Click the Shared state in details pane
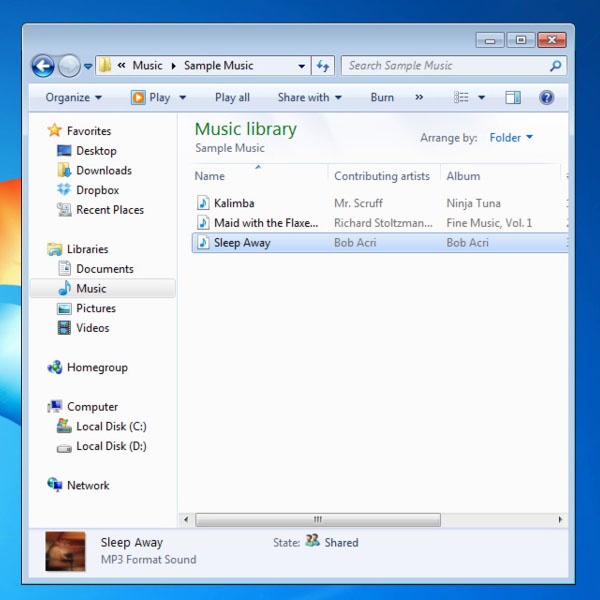Viewport: 600px width, 600px height. point(341,543)
